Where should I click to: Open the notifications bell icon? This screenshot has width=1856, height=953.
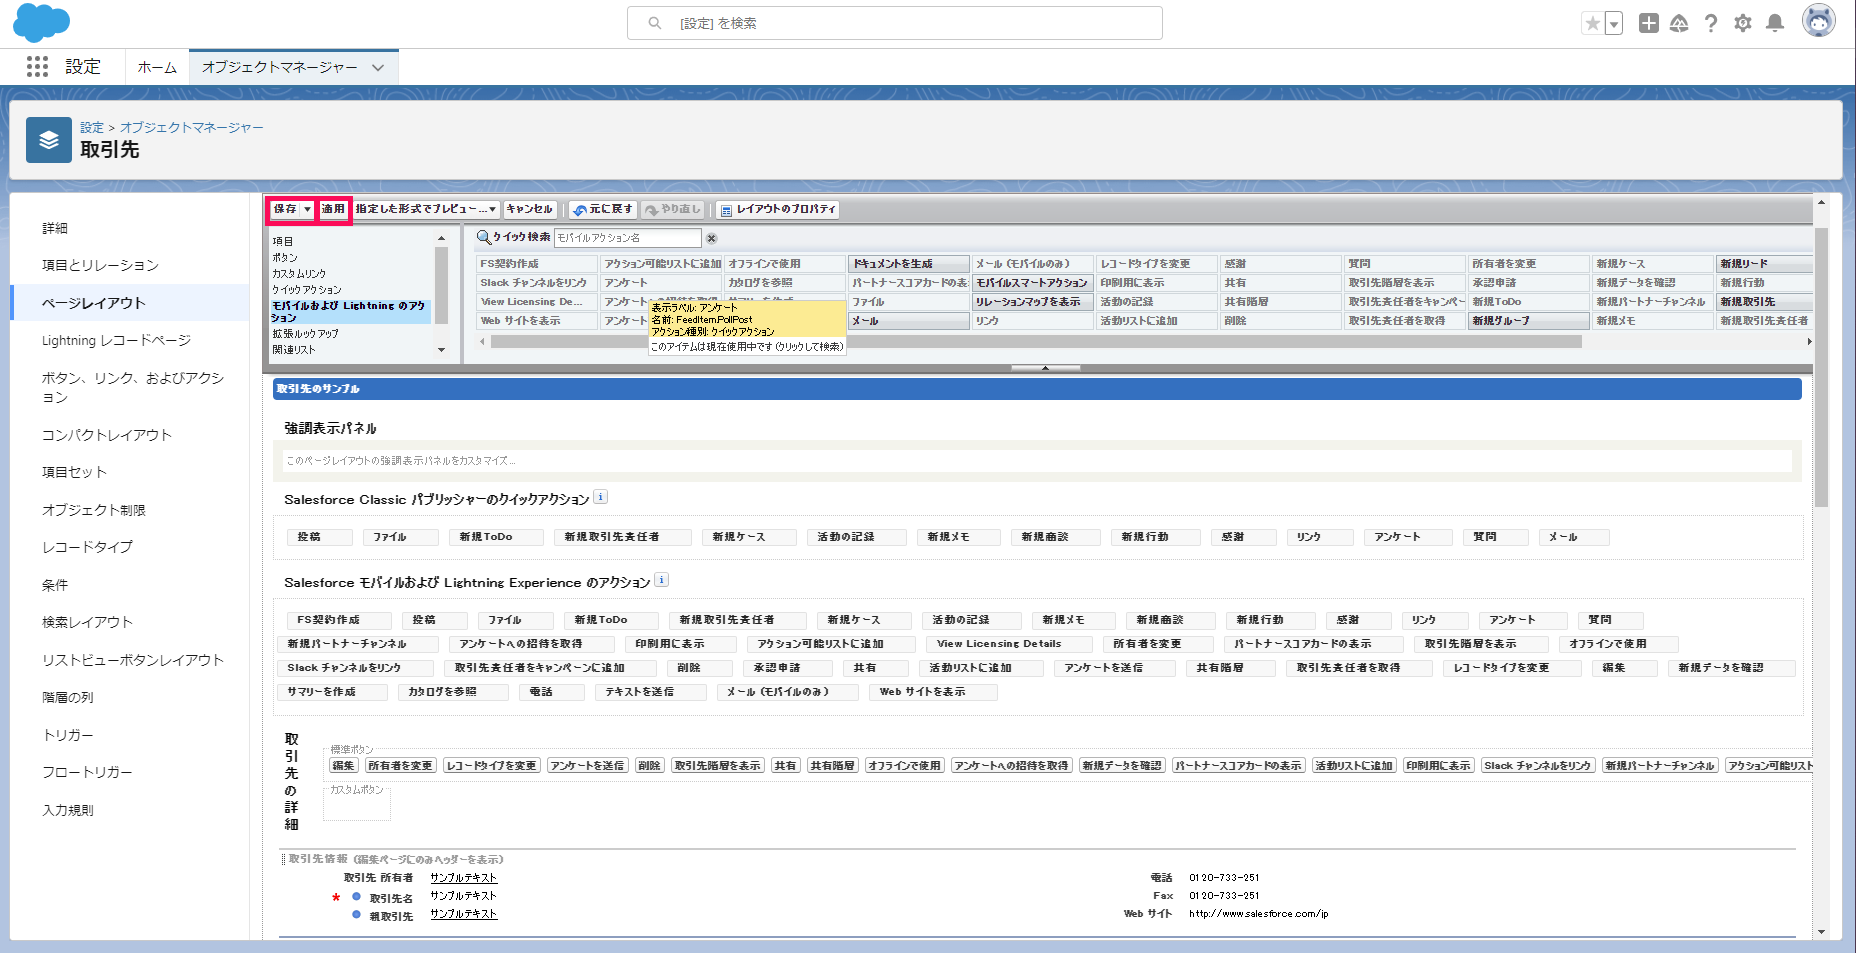1775,23
